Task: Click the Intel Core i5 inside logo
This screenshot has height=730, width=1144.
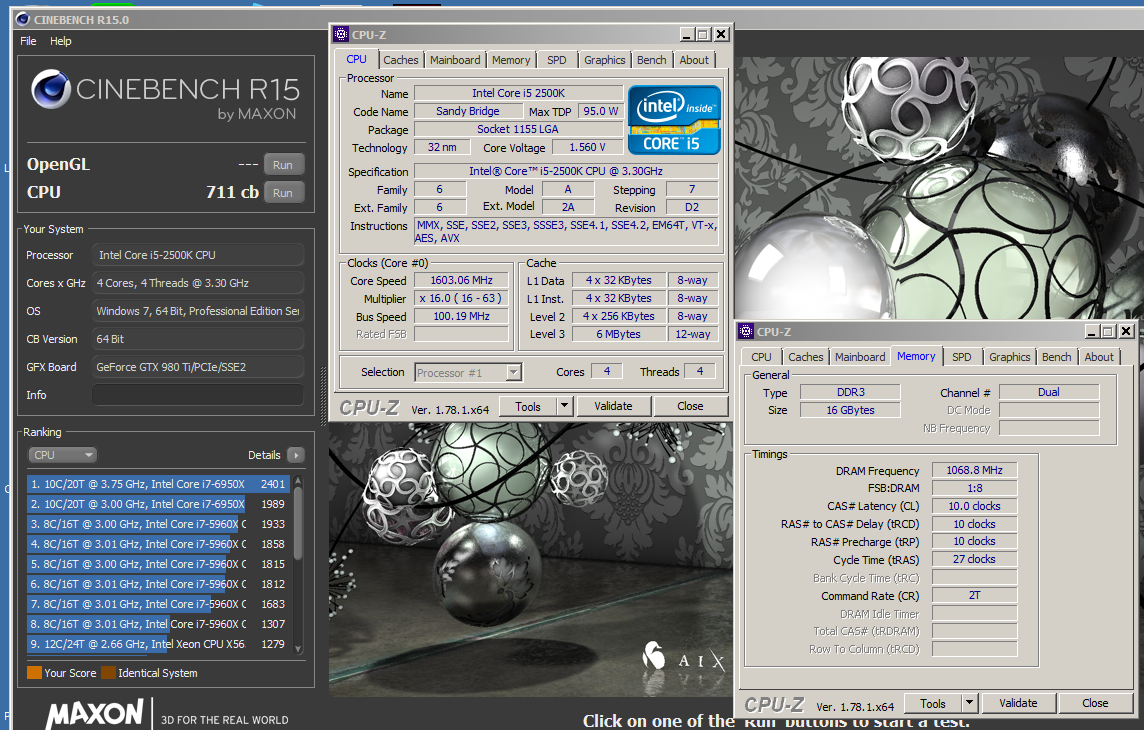Action: [674, 120]
